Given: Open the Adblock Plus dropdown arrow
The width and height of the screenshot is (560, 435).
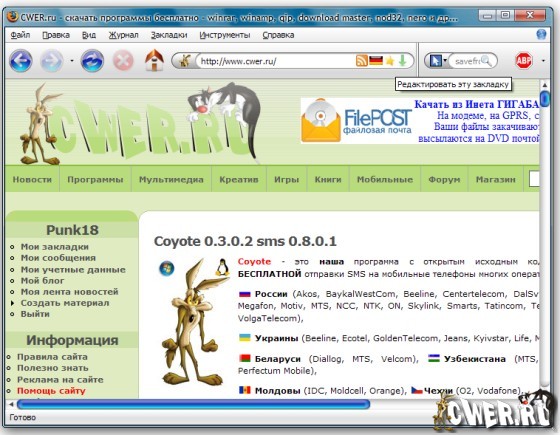Looking at the screenshot, I should [x=543, y=61].
